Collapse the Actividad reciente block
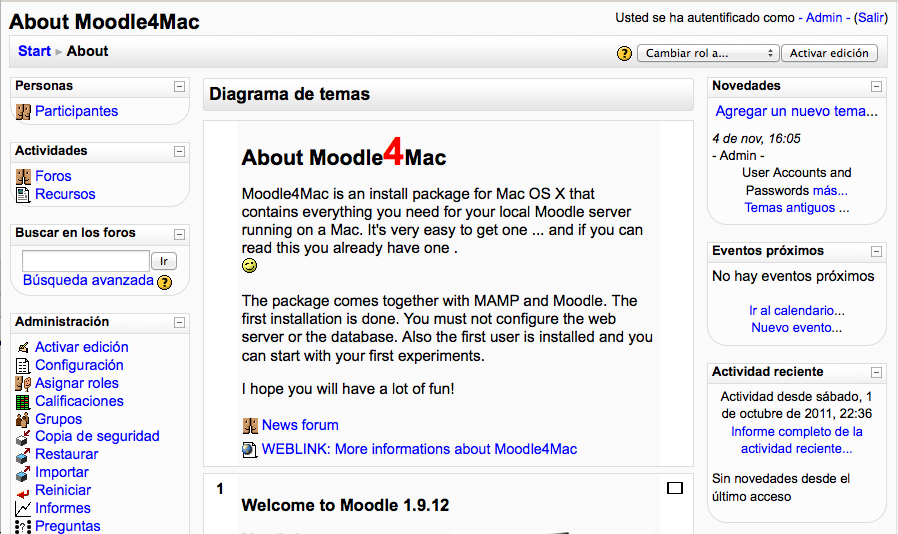The image size is (898, 534). pos(876,373)
